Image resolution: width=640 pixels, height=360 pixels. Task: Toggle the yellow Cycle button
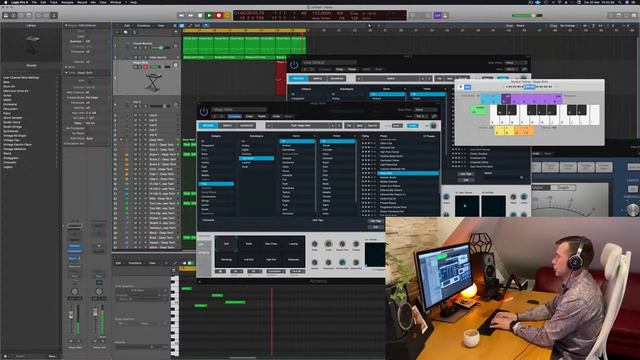228,16
